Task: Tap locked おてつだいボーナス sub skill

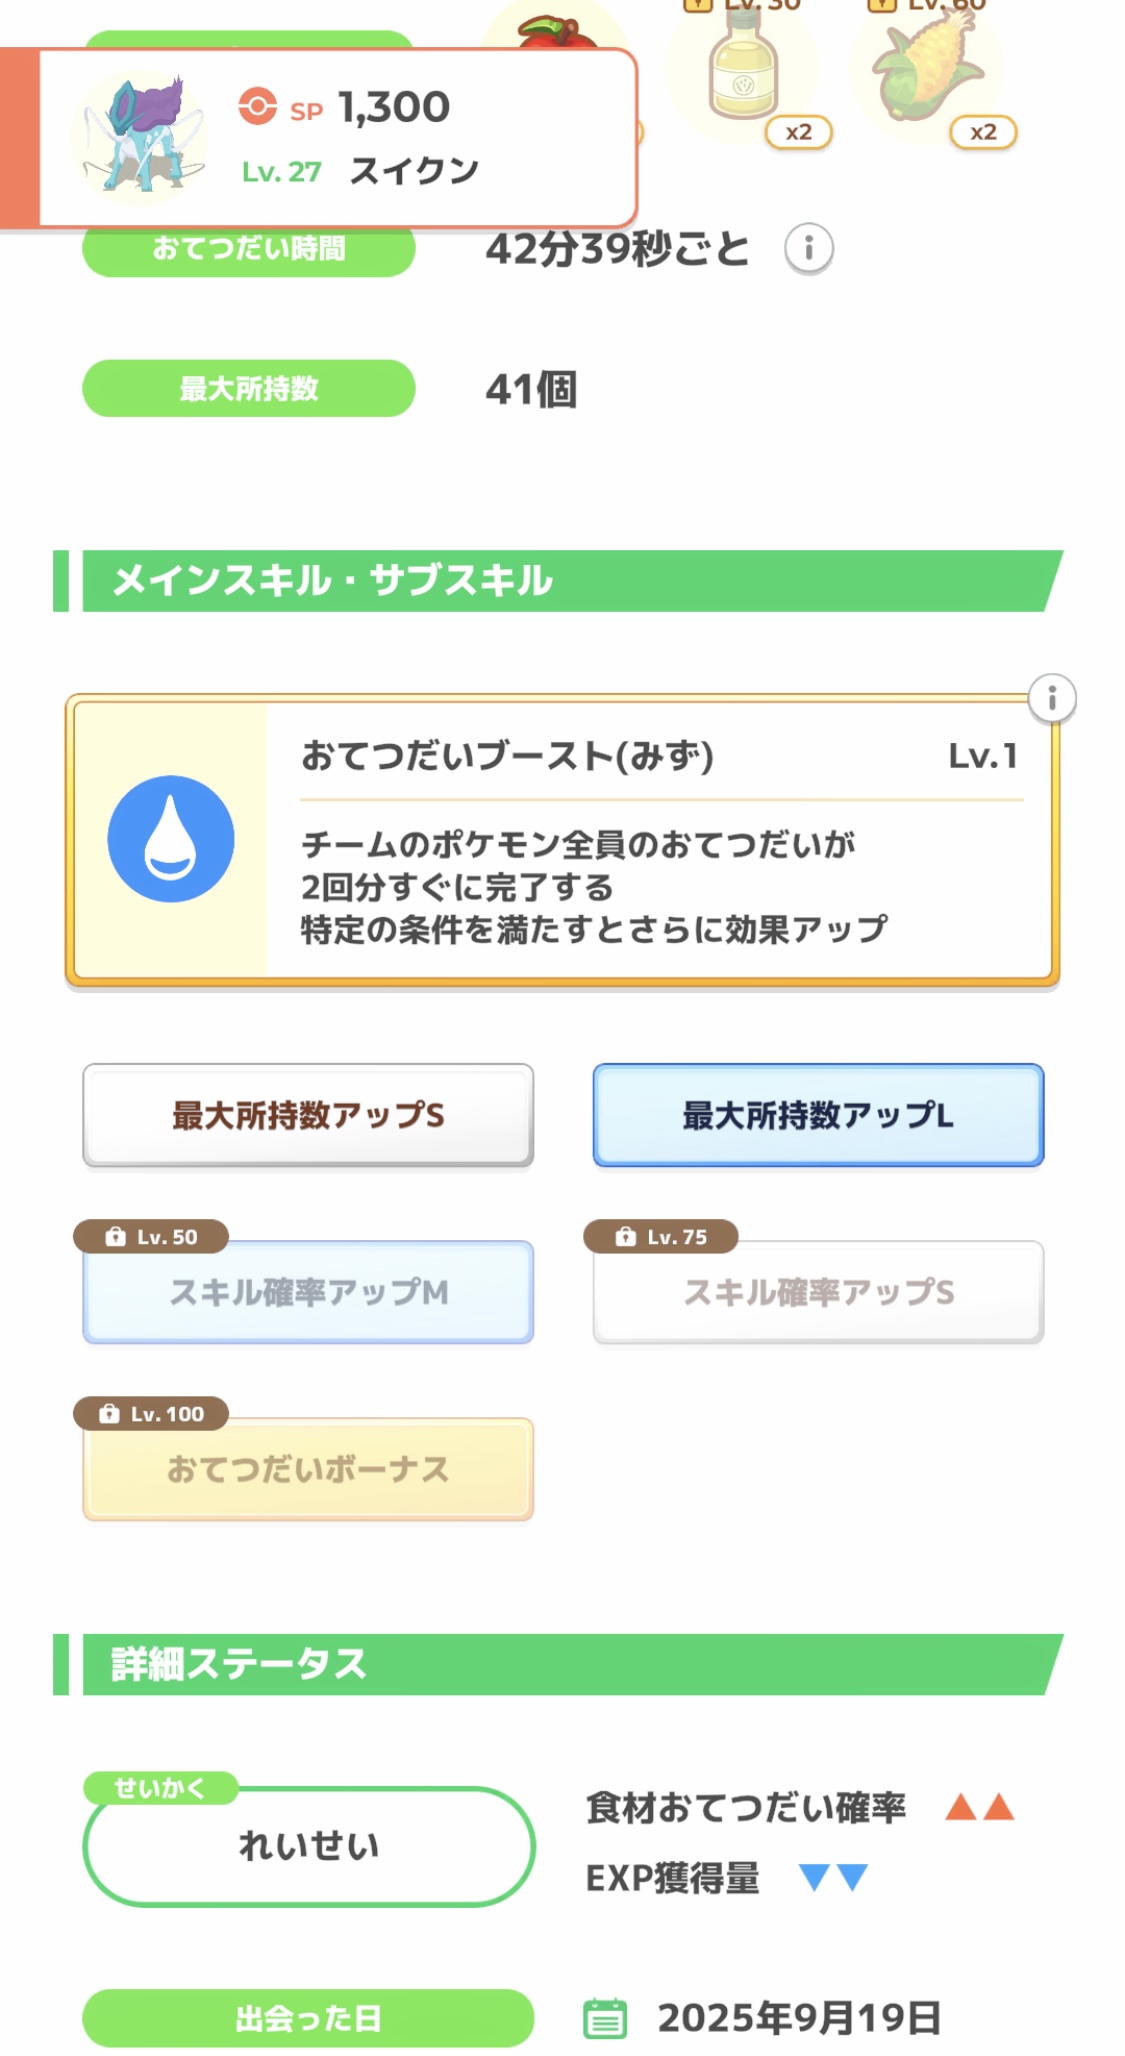Action: (x=308, y=1469)
